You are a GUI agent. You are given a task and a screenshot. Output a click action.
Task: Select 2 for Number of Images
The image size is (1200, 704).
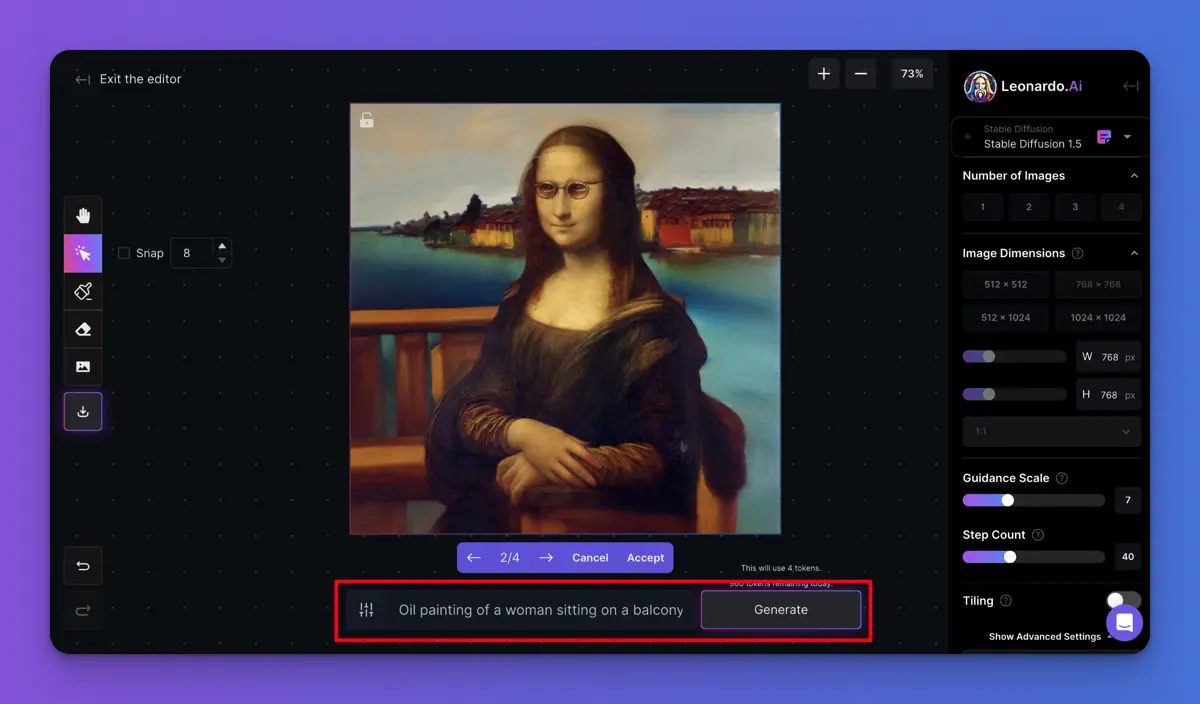[1028, 207]
